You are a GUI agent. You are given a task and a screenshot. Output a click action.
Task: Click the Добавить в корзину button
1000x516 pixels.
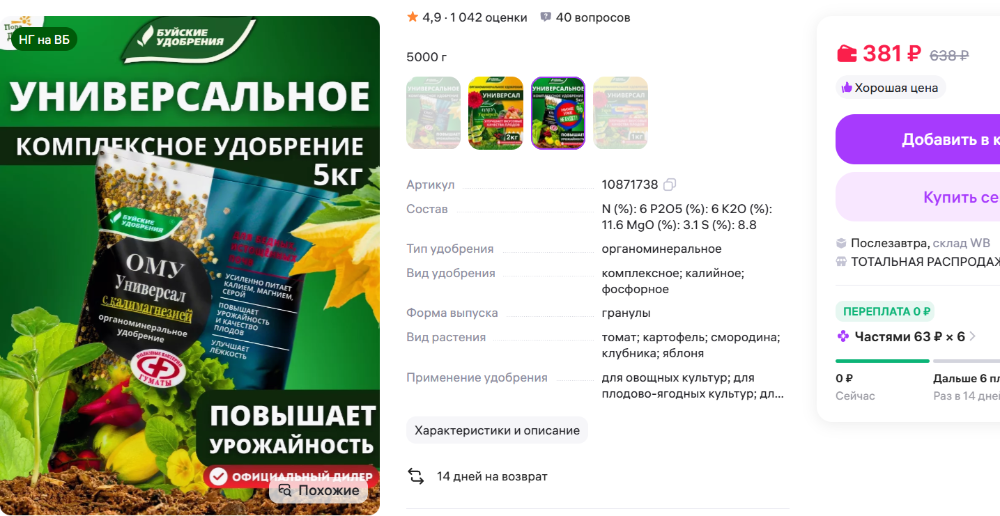[x=918, y=140]
